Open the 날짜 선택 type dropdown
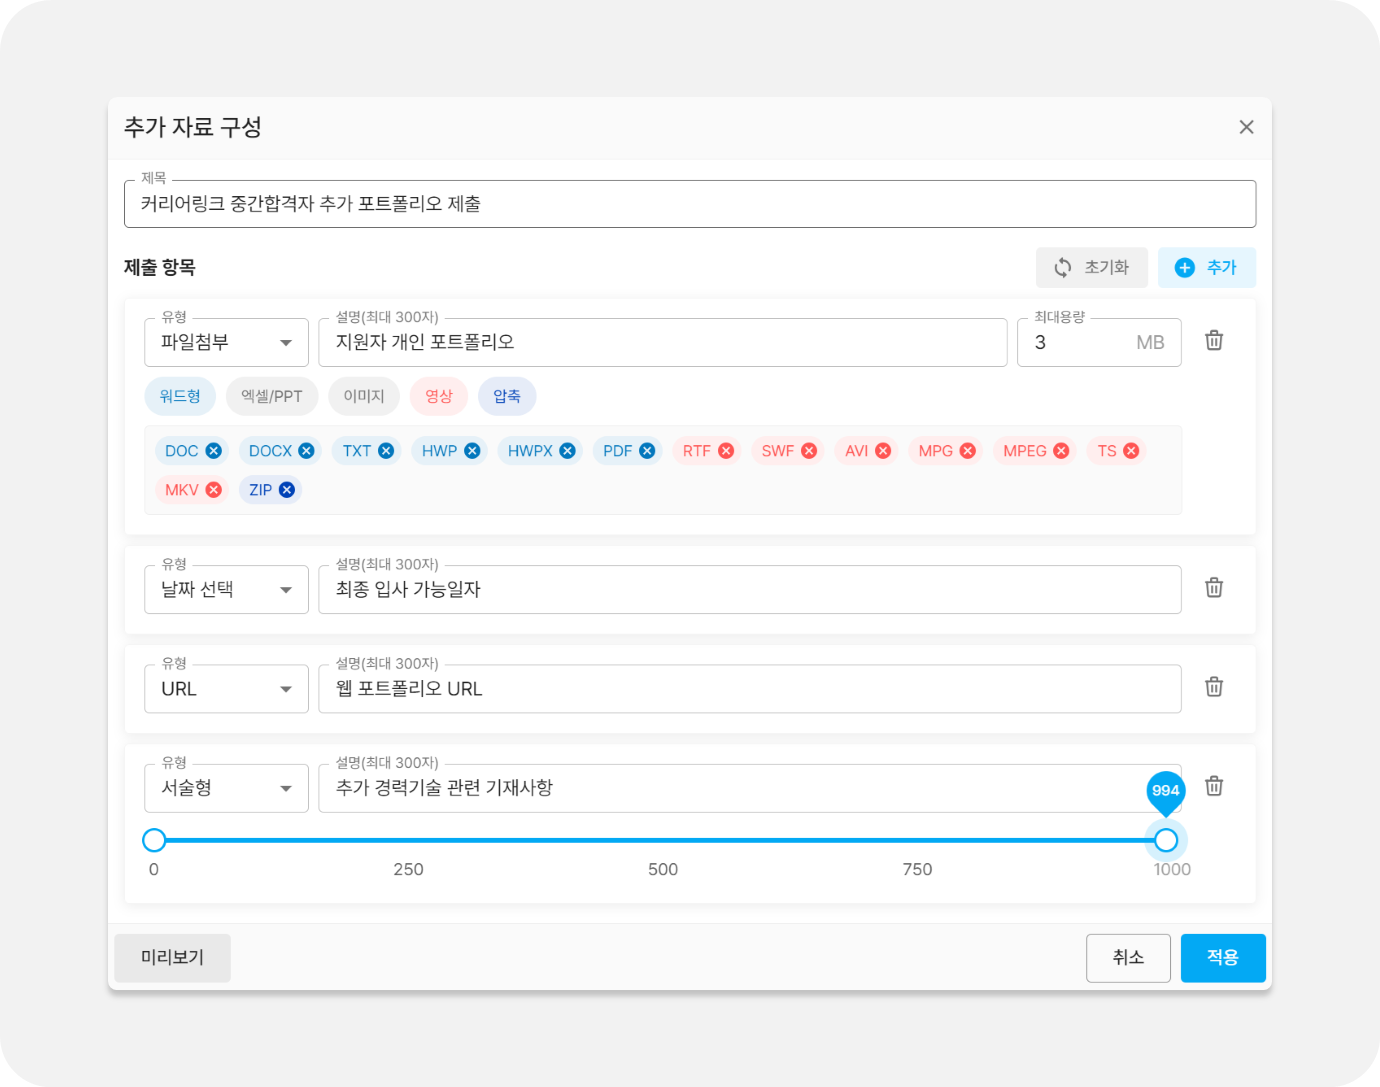1380x1087 pixels. click(226, 589)
